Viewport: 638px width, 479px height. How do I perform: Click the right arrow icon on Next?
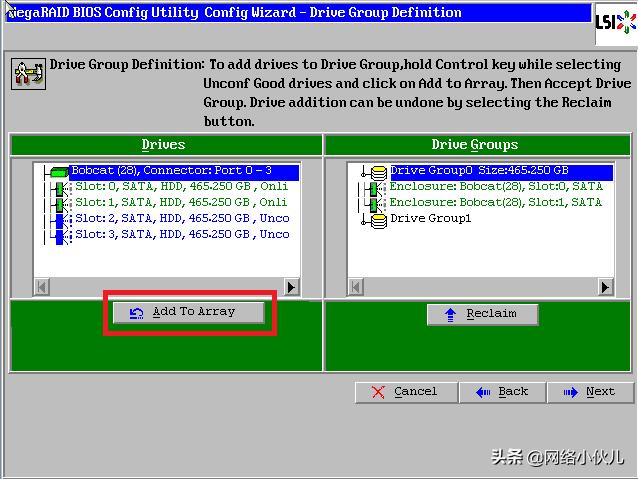coord(570,392)
